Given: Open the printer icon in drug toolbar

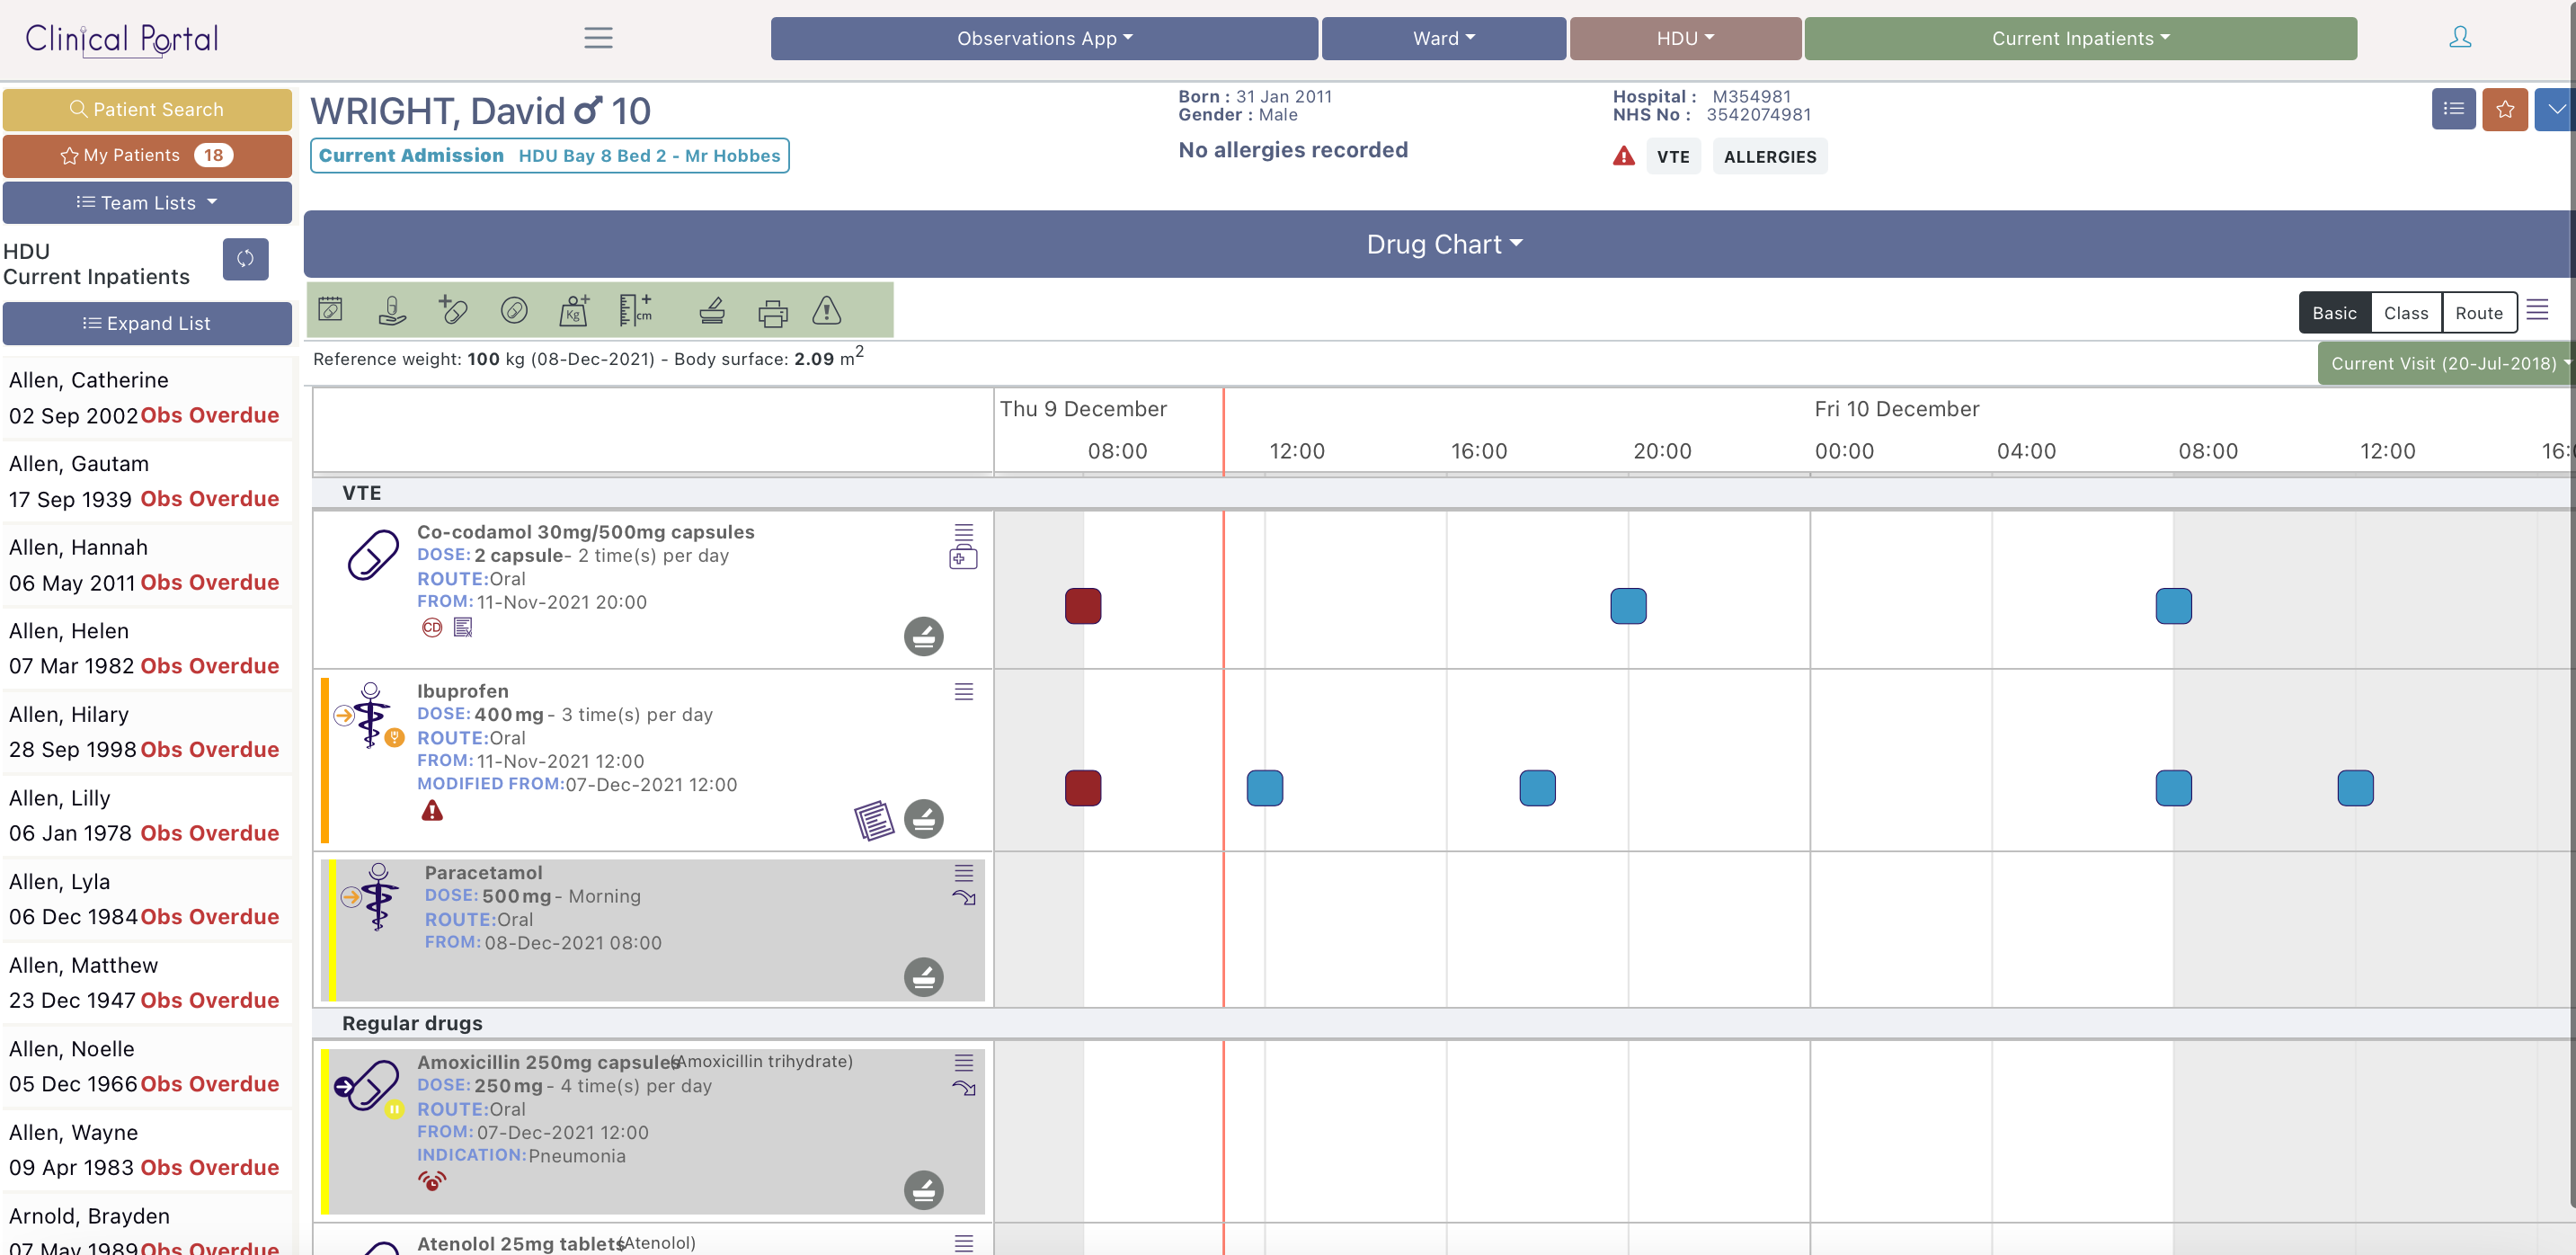Looking at the screenshot, I should coord(772,313).
